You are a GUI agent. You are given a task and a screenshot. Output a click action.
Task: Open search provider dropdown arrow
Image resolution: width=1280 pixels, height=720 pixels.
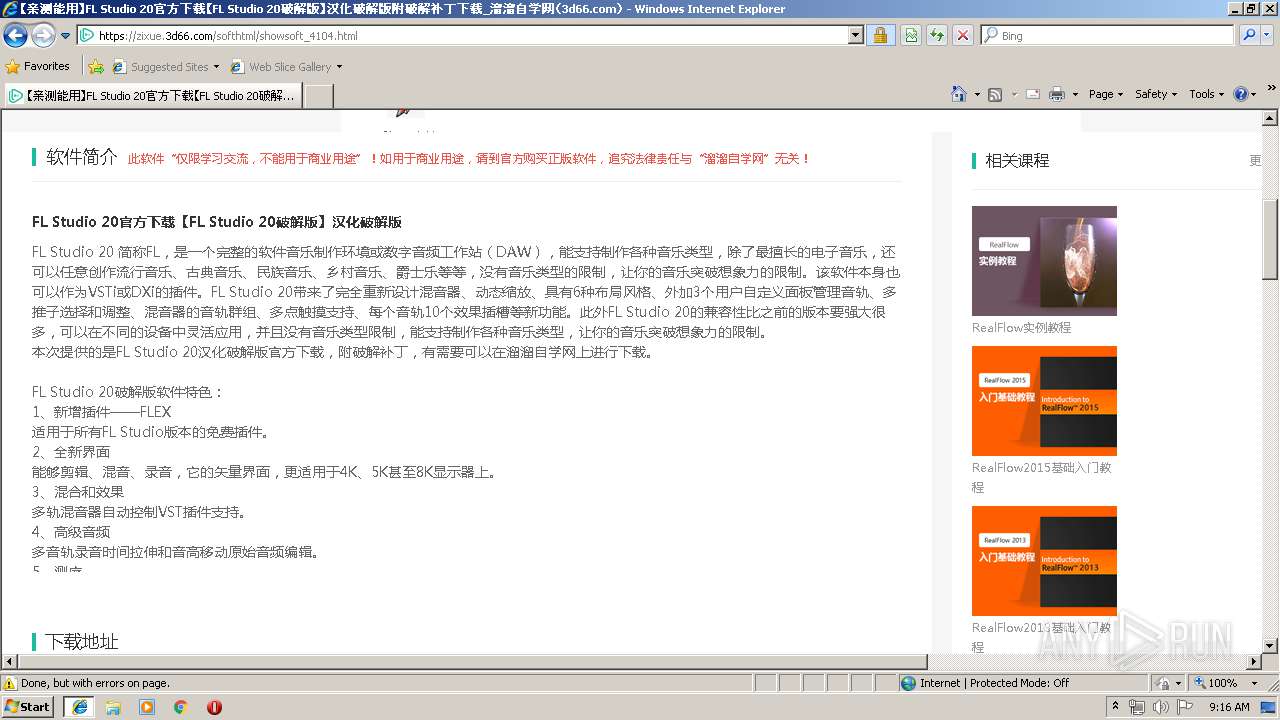click(x=1268, y=35)
